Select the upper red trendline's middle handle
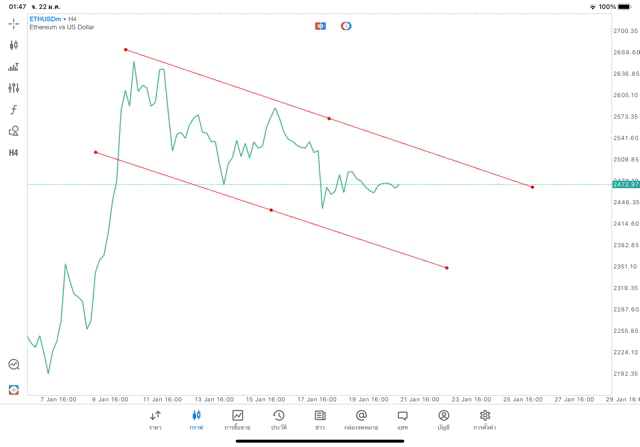This screenshot has width=640, height=447. point(329,119)
